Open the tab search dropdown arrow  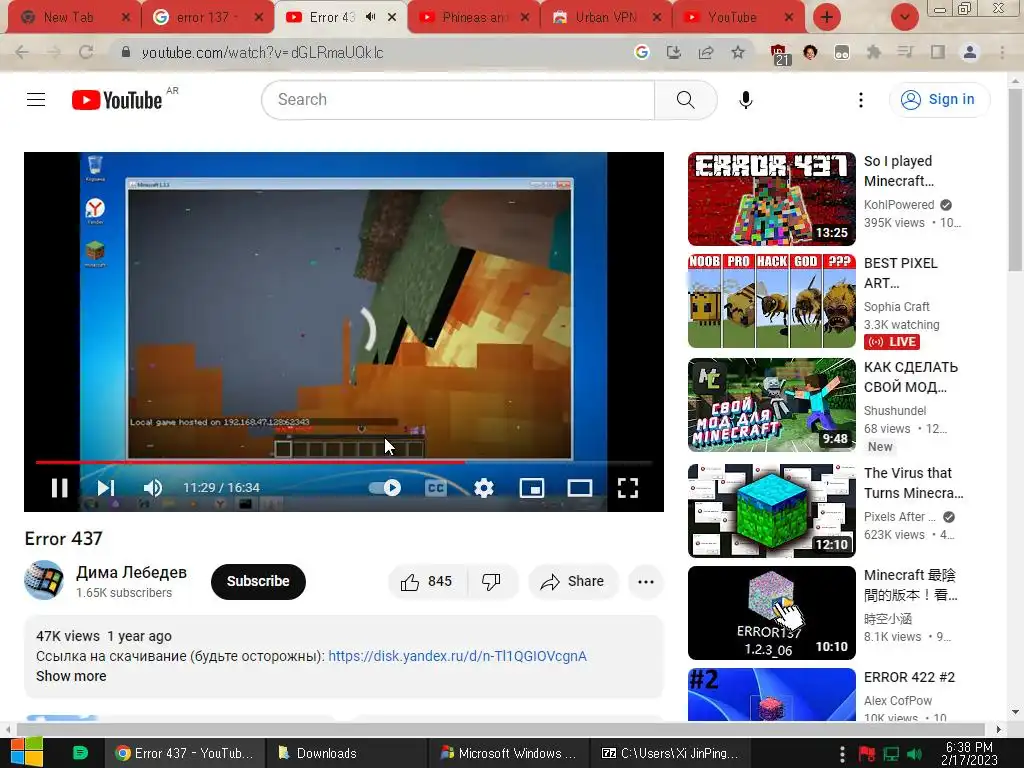point(904,17)
